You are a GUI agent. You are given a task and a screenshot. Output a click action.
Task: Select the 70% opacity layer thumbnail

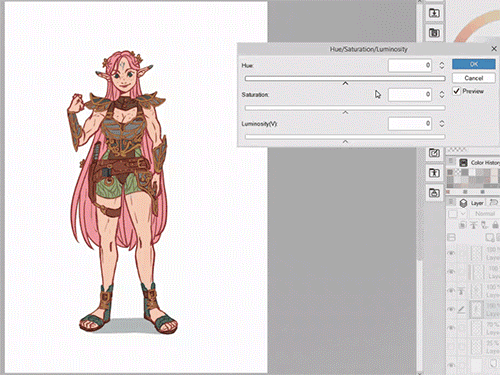(x=476, y=328)
